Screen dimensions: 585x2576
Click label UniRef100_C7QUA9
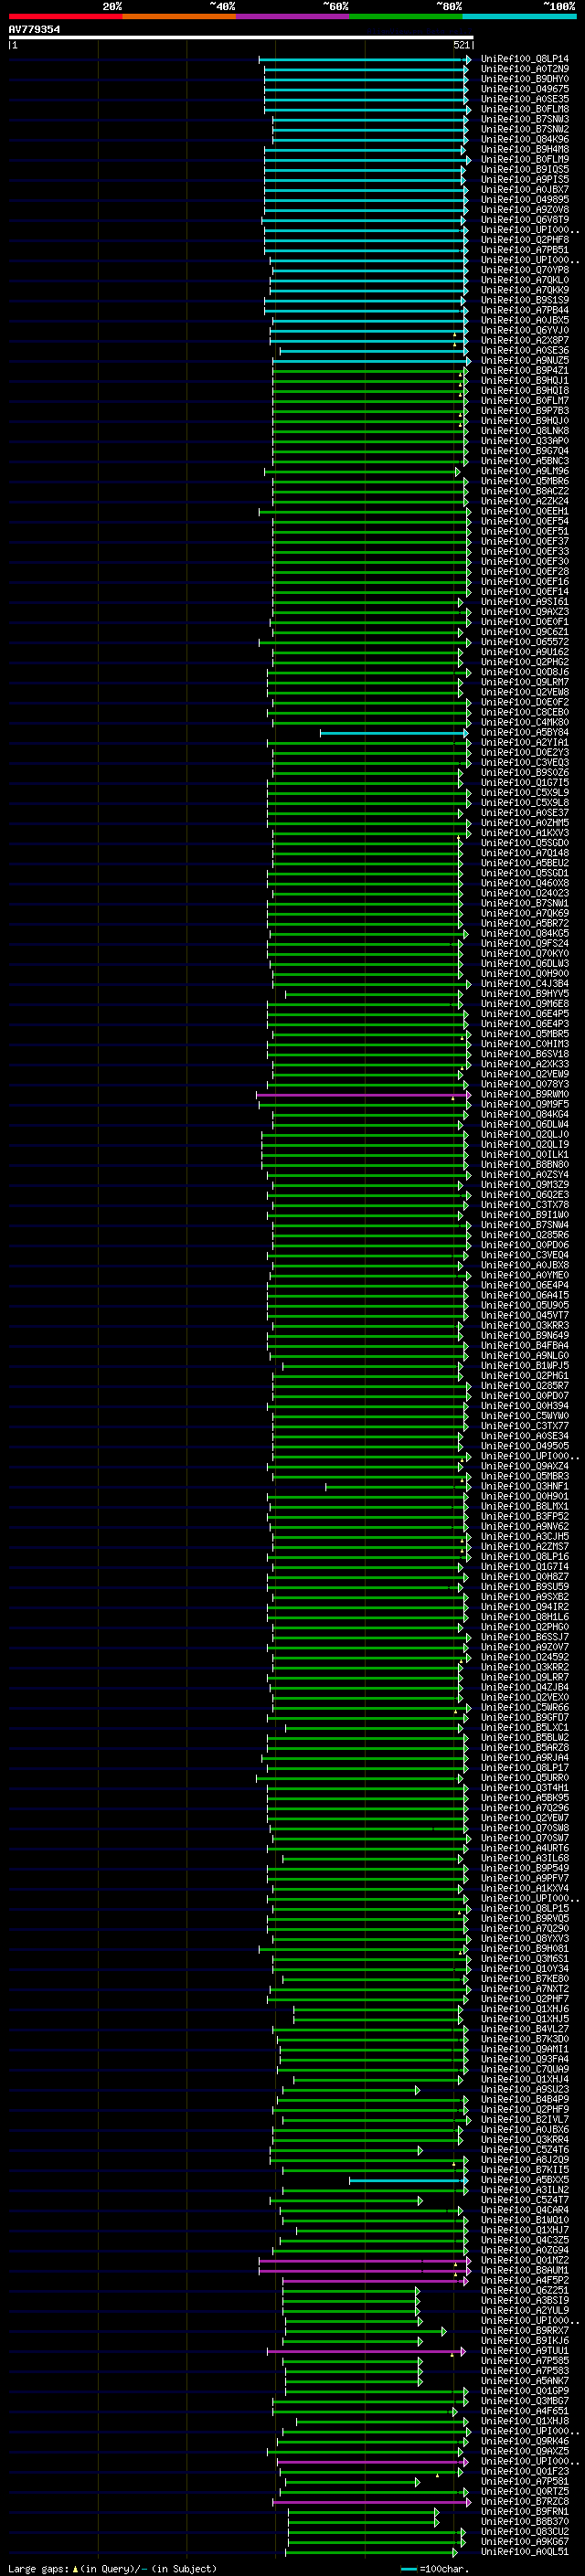pyautogui.click(x=525, y=2069)
